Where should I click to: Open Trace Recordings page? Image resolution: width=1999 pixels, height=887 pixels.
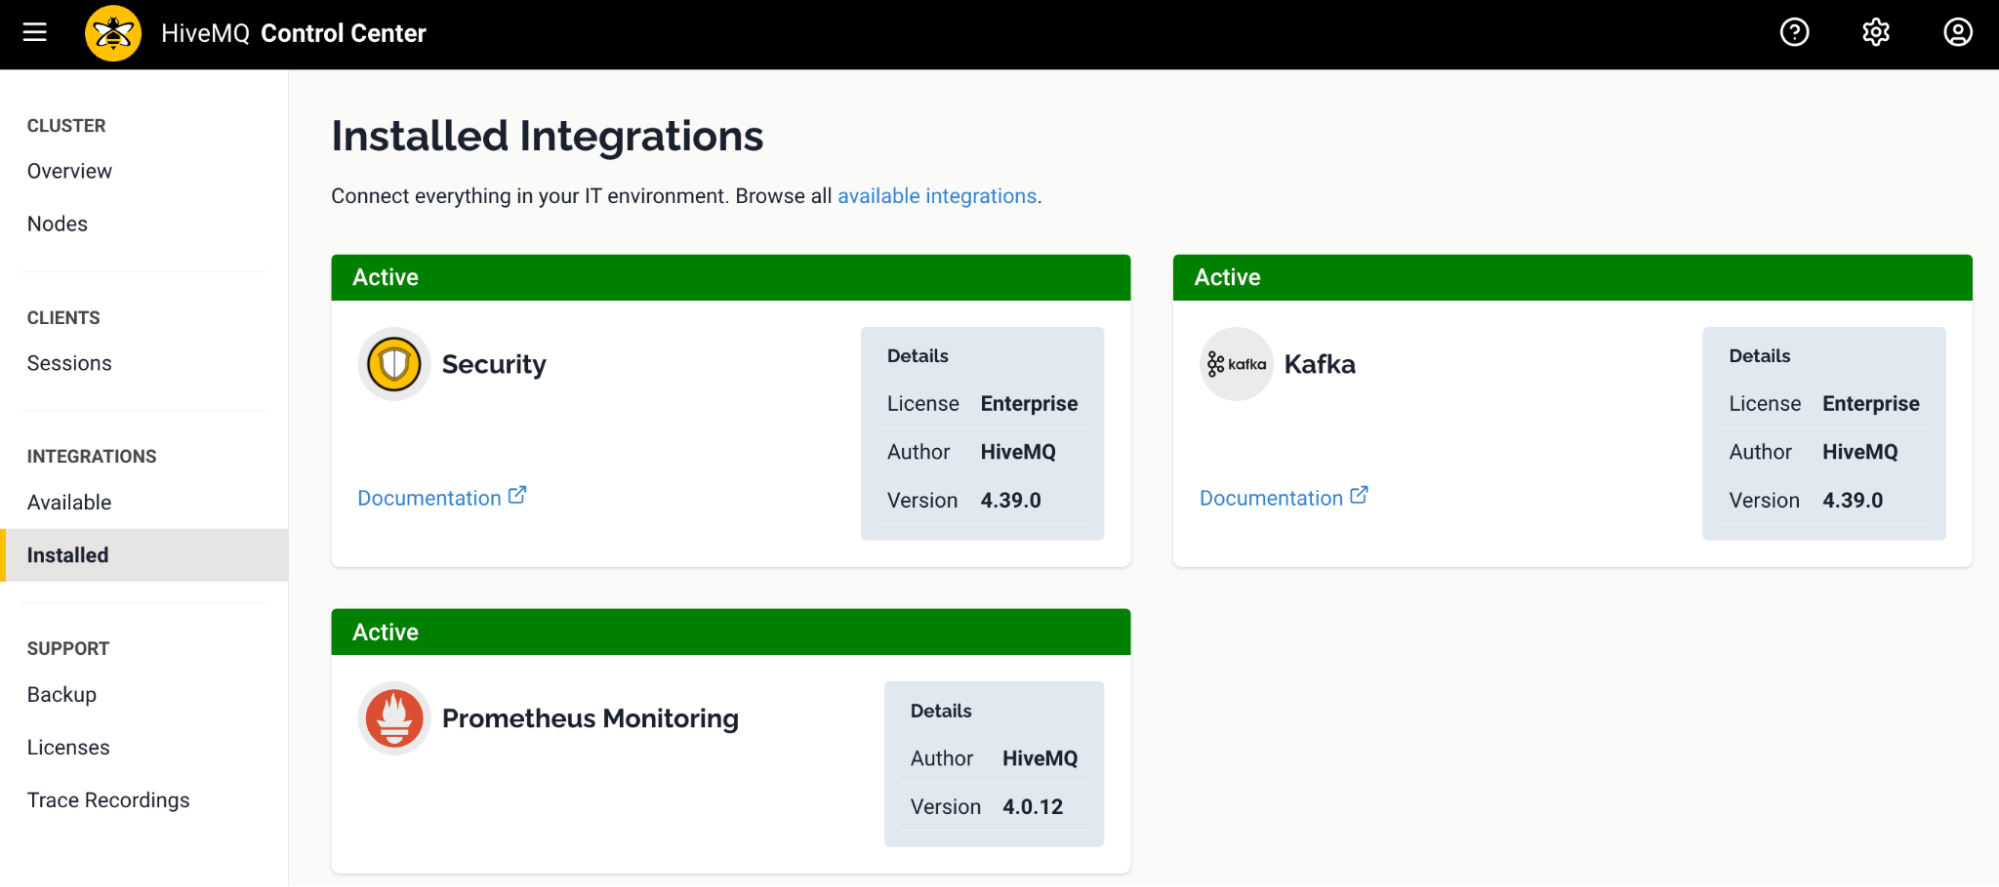108,800
